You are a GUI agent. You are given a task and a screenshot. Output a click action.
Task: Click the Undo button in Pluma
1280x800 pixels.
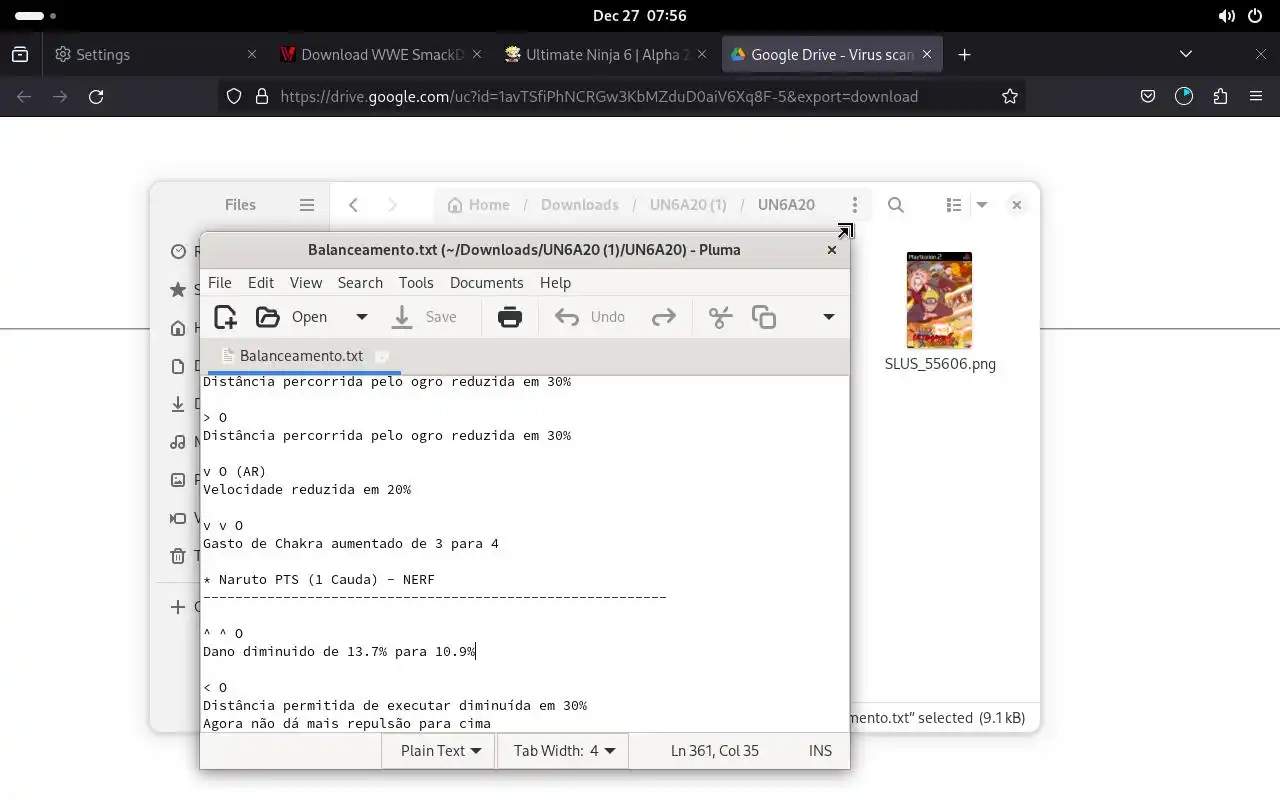[x=590, y=317]
